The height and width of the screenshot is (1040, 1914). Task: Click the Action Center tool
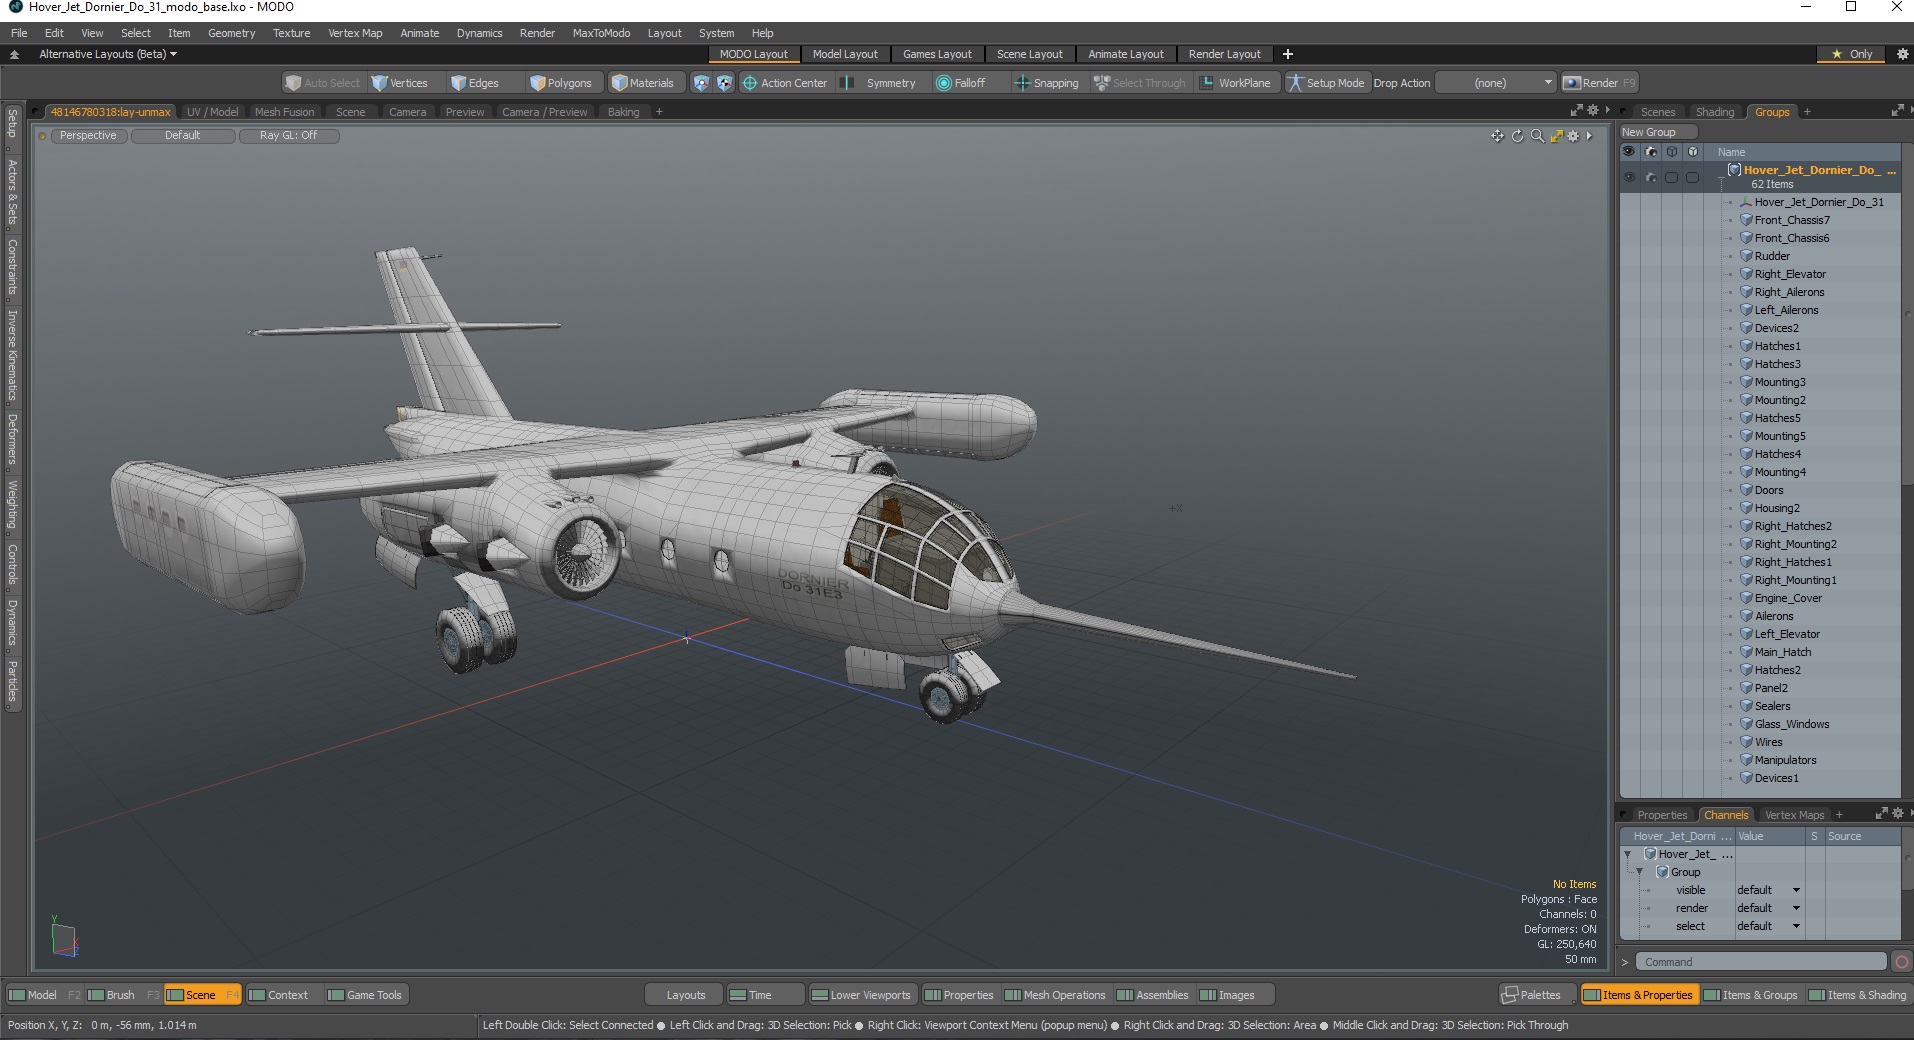coord(784,83)
